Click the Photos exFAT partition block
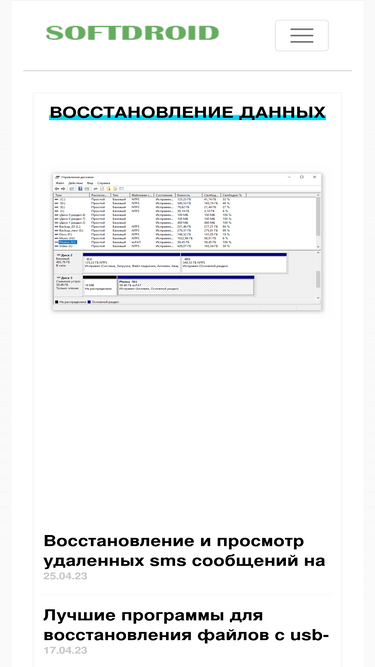The height and width of the screenshot is (667, 375). pyautogui.click(x=186, y=285)
